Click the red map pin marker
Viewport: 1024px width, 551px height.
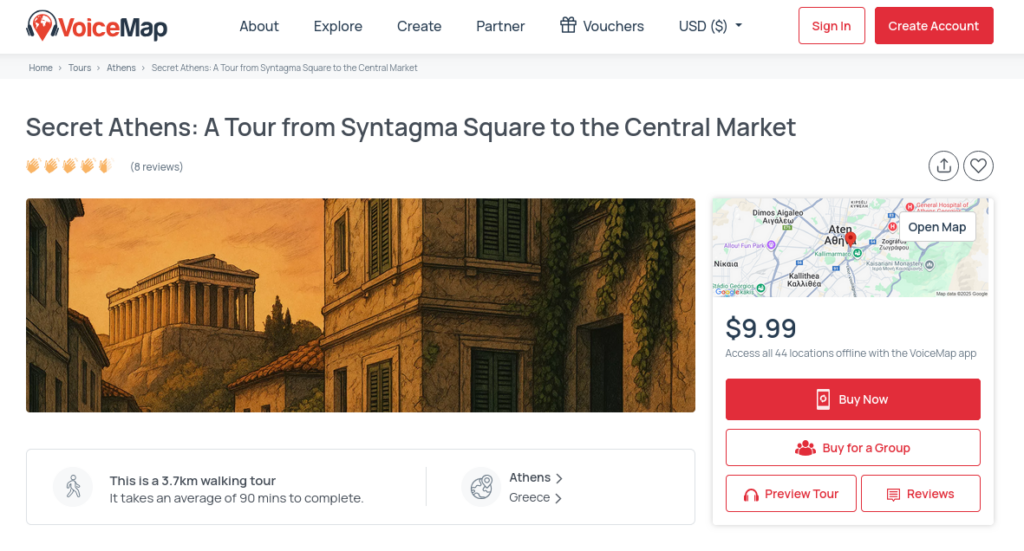[x=850, y=239]
